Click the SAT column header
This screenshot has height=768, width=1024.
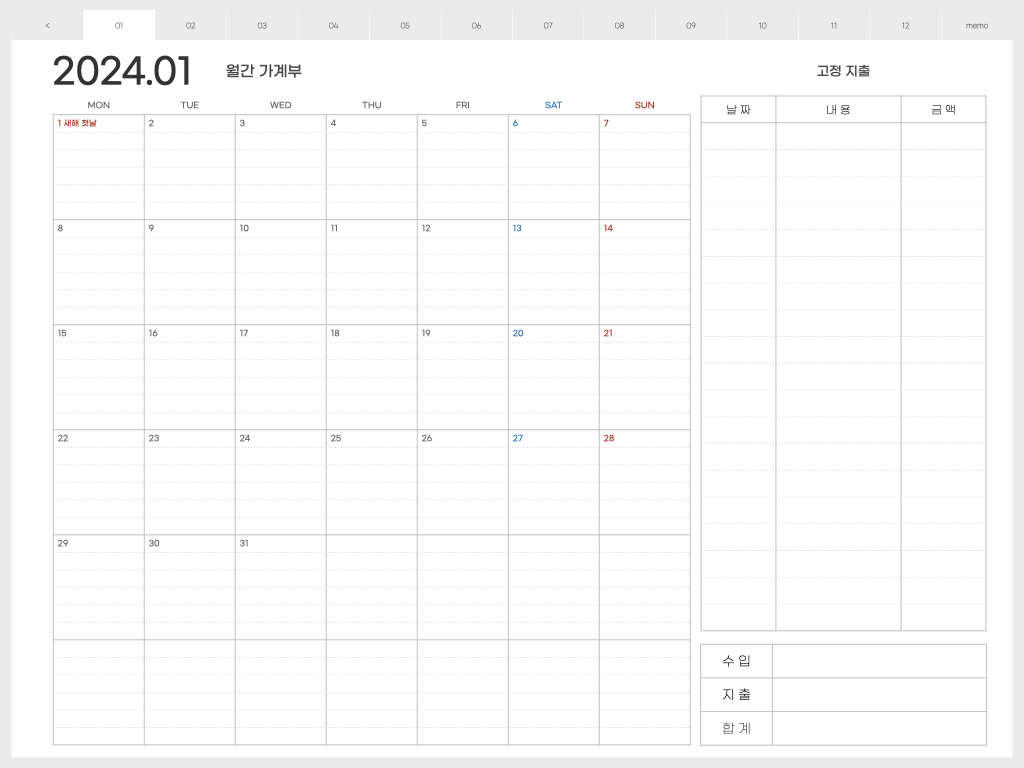click(553, 104)
